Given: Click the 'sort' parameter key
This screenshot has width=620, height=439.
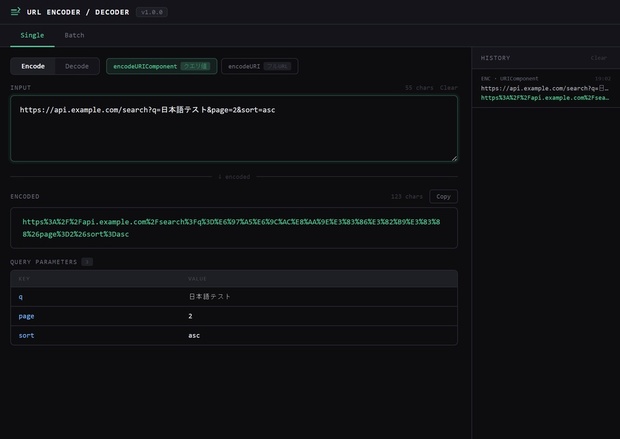Looking at the screenshot, I should coord(26,335).
